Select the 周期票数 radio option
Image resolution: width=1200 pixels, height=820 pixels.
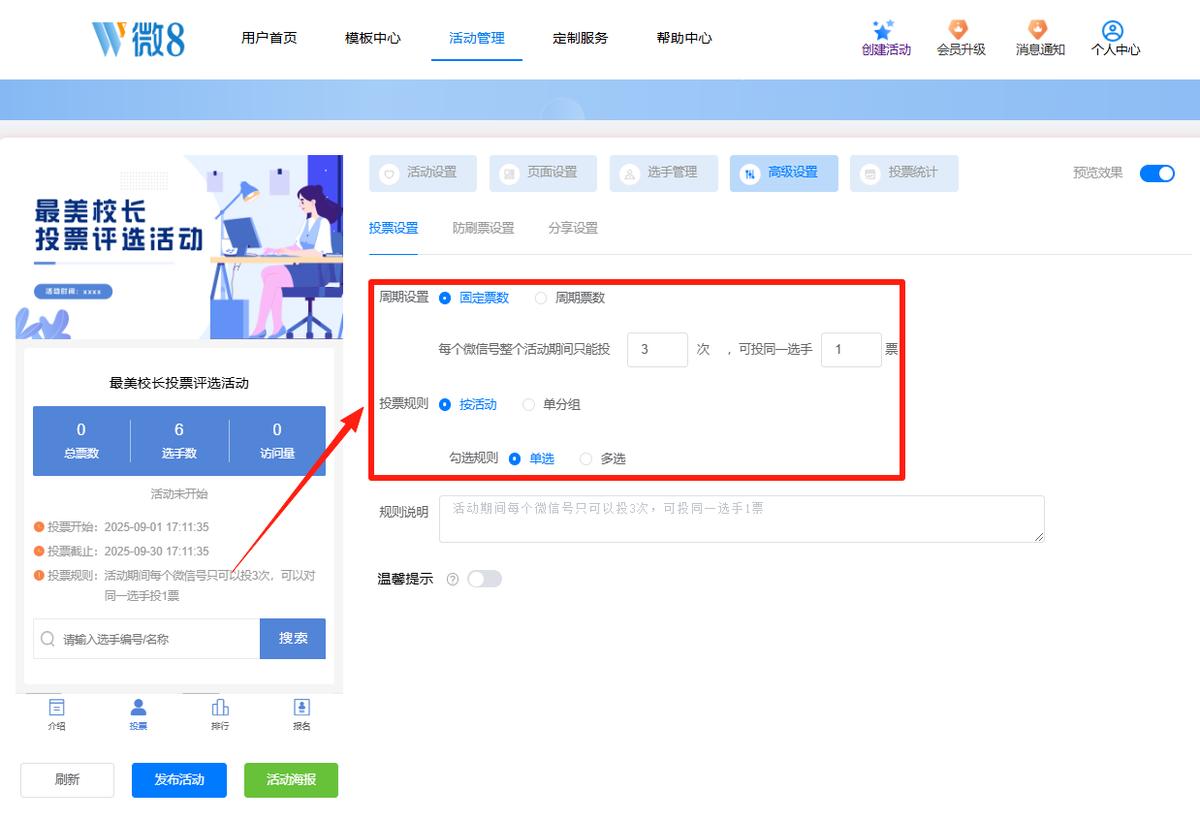[541, 298]
